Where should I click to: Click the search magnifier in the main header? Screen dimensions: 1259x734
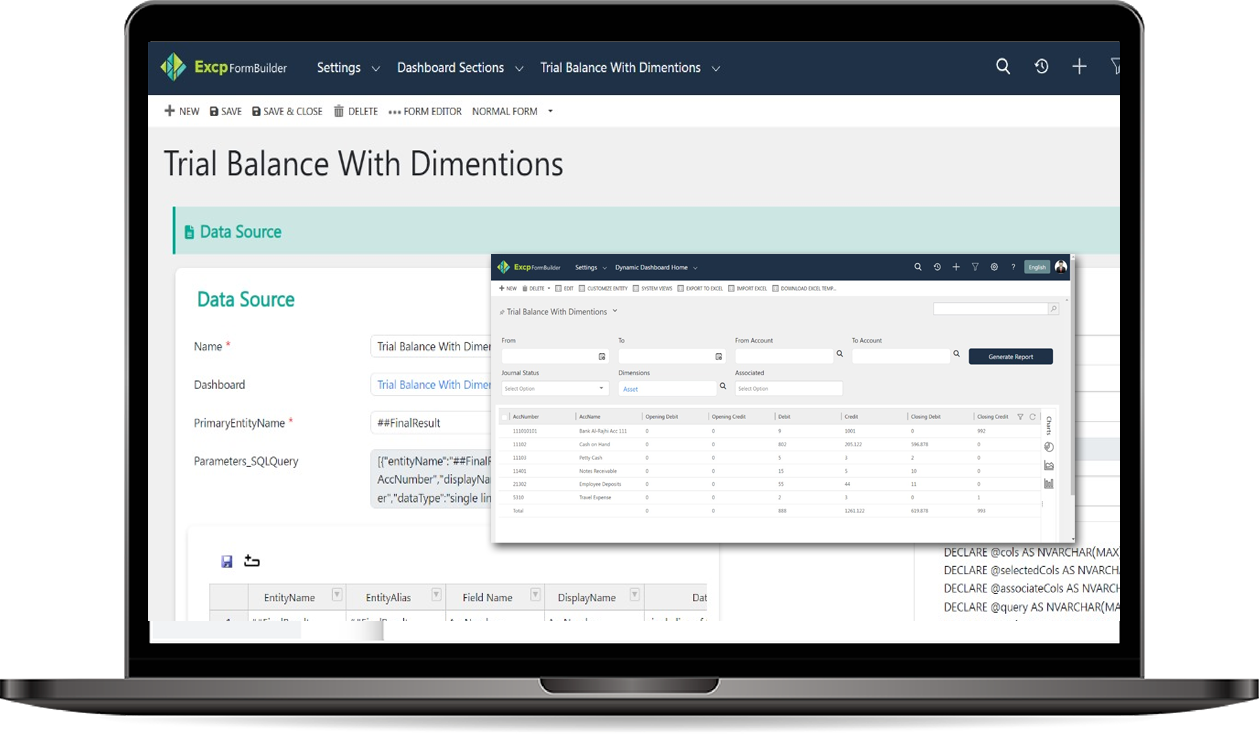tap(1003, 67)
